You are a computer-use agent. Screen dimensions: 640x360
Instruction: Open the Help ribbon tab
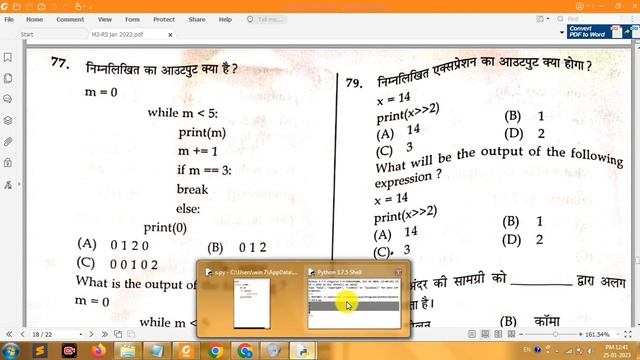[225, 19]
